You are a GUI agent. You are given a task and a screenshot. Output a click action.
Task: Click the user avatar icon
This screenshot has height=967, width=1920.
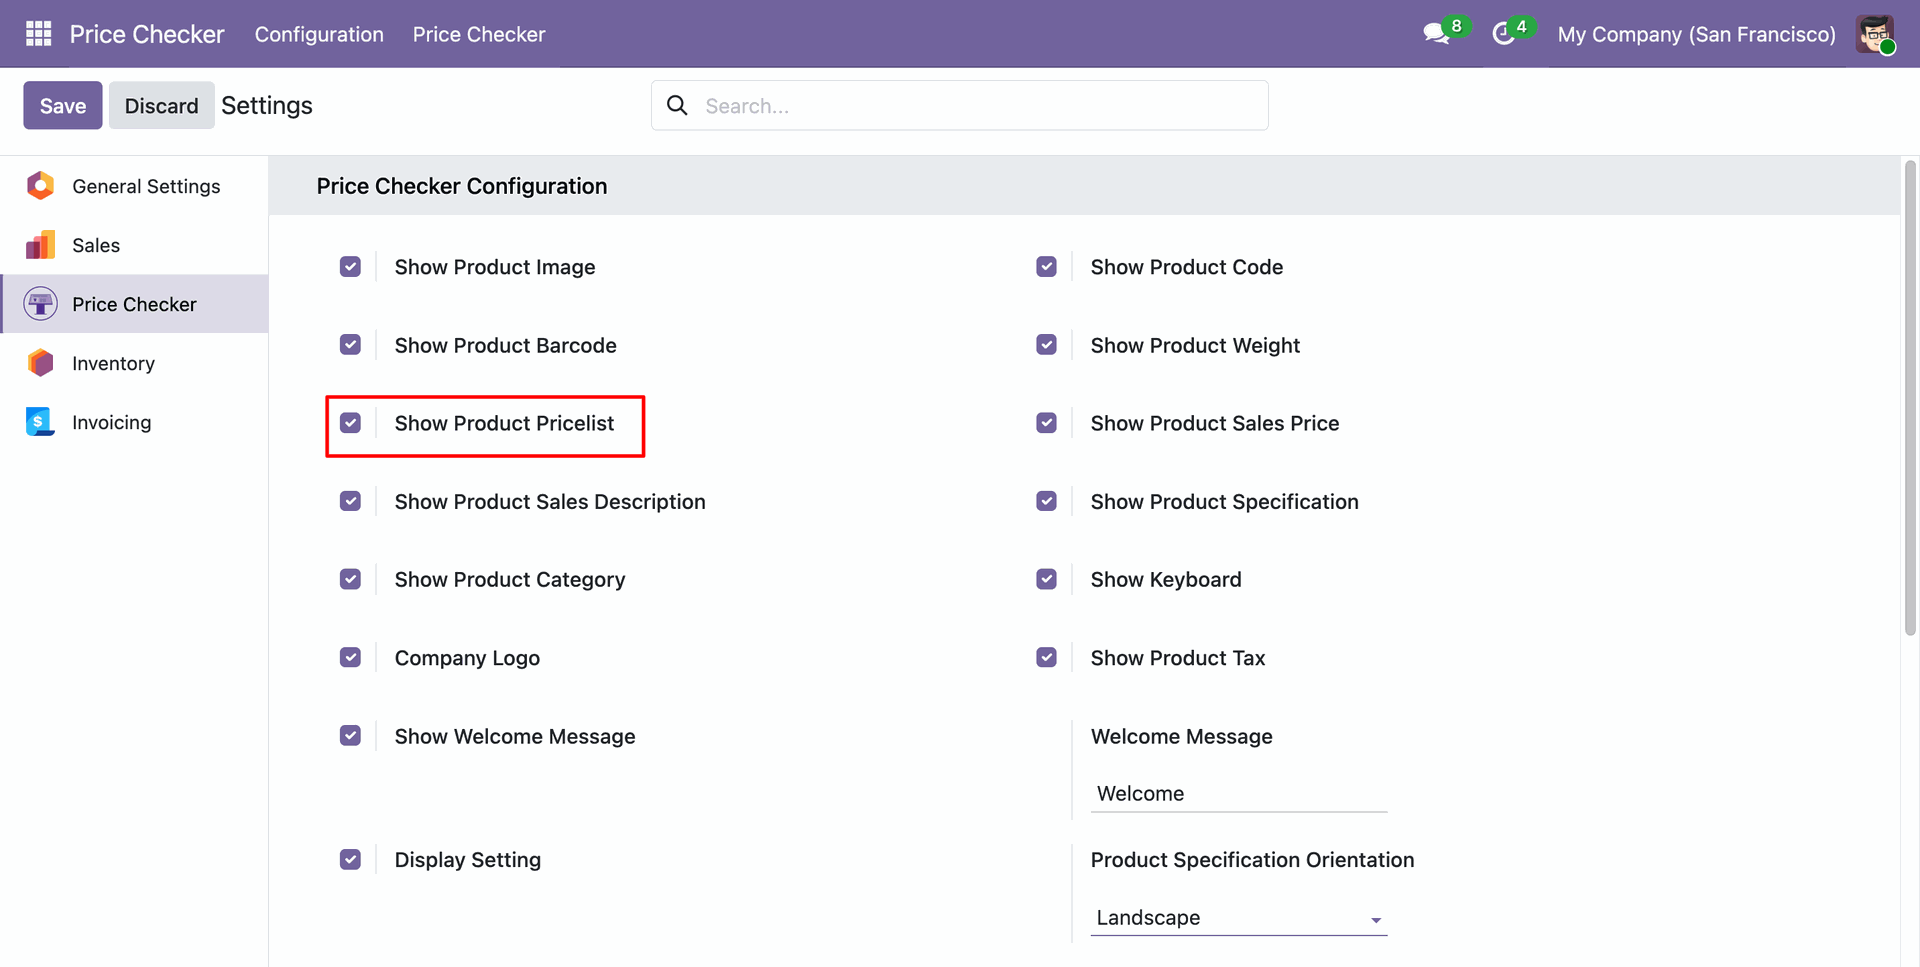[x=1874, y=34]
